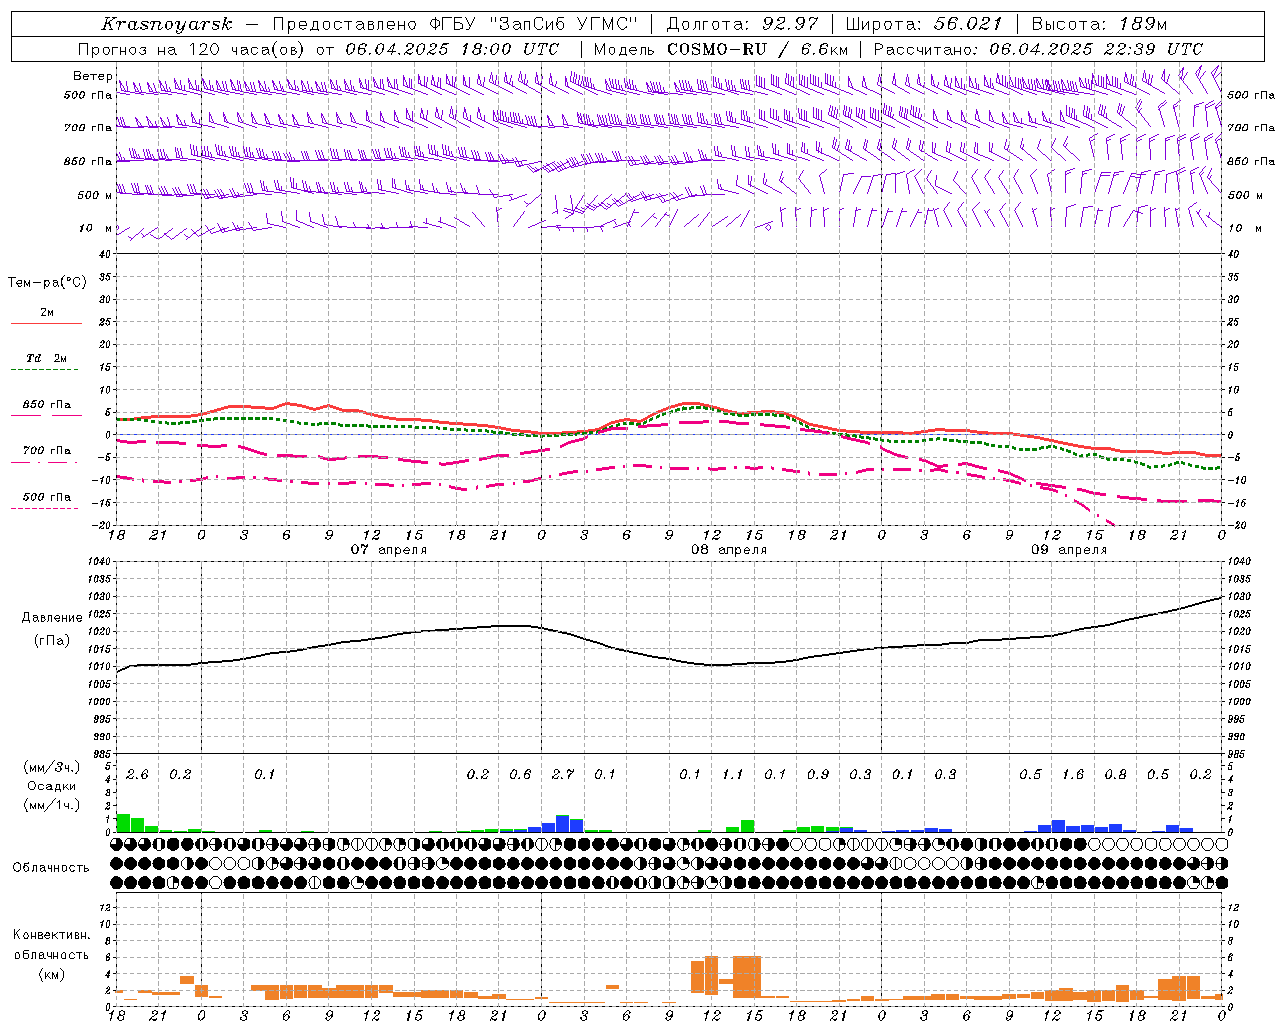The width and height of the screenshot is (1280, 1024).
Task: Click the 'Рассчитано: 06.04.2025 22:39 UTC' timestamp
Action: pos(1038,49)
